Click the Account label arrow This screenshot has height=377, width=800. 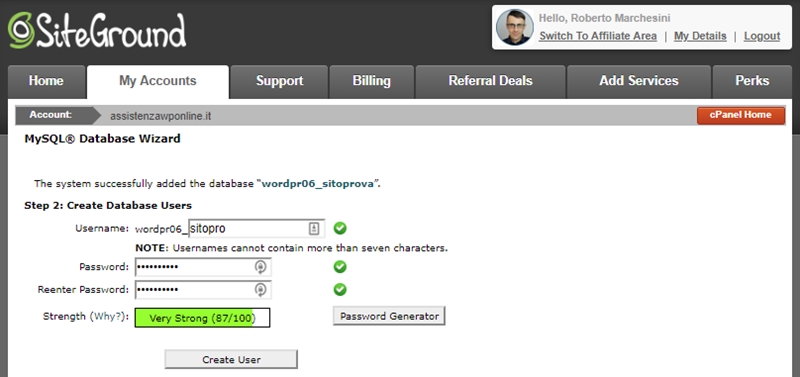(x=58, y=115)
